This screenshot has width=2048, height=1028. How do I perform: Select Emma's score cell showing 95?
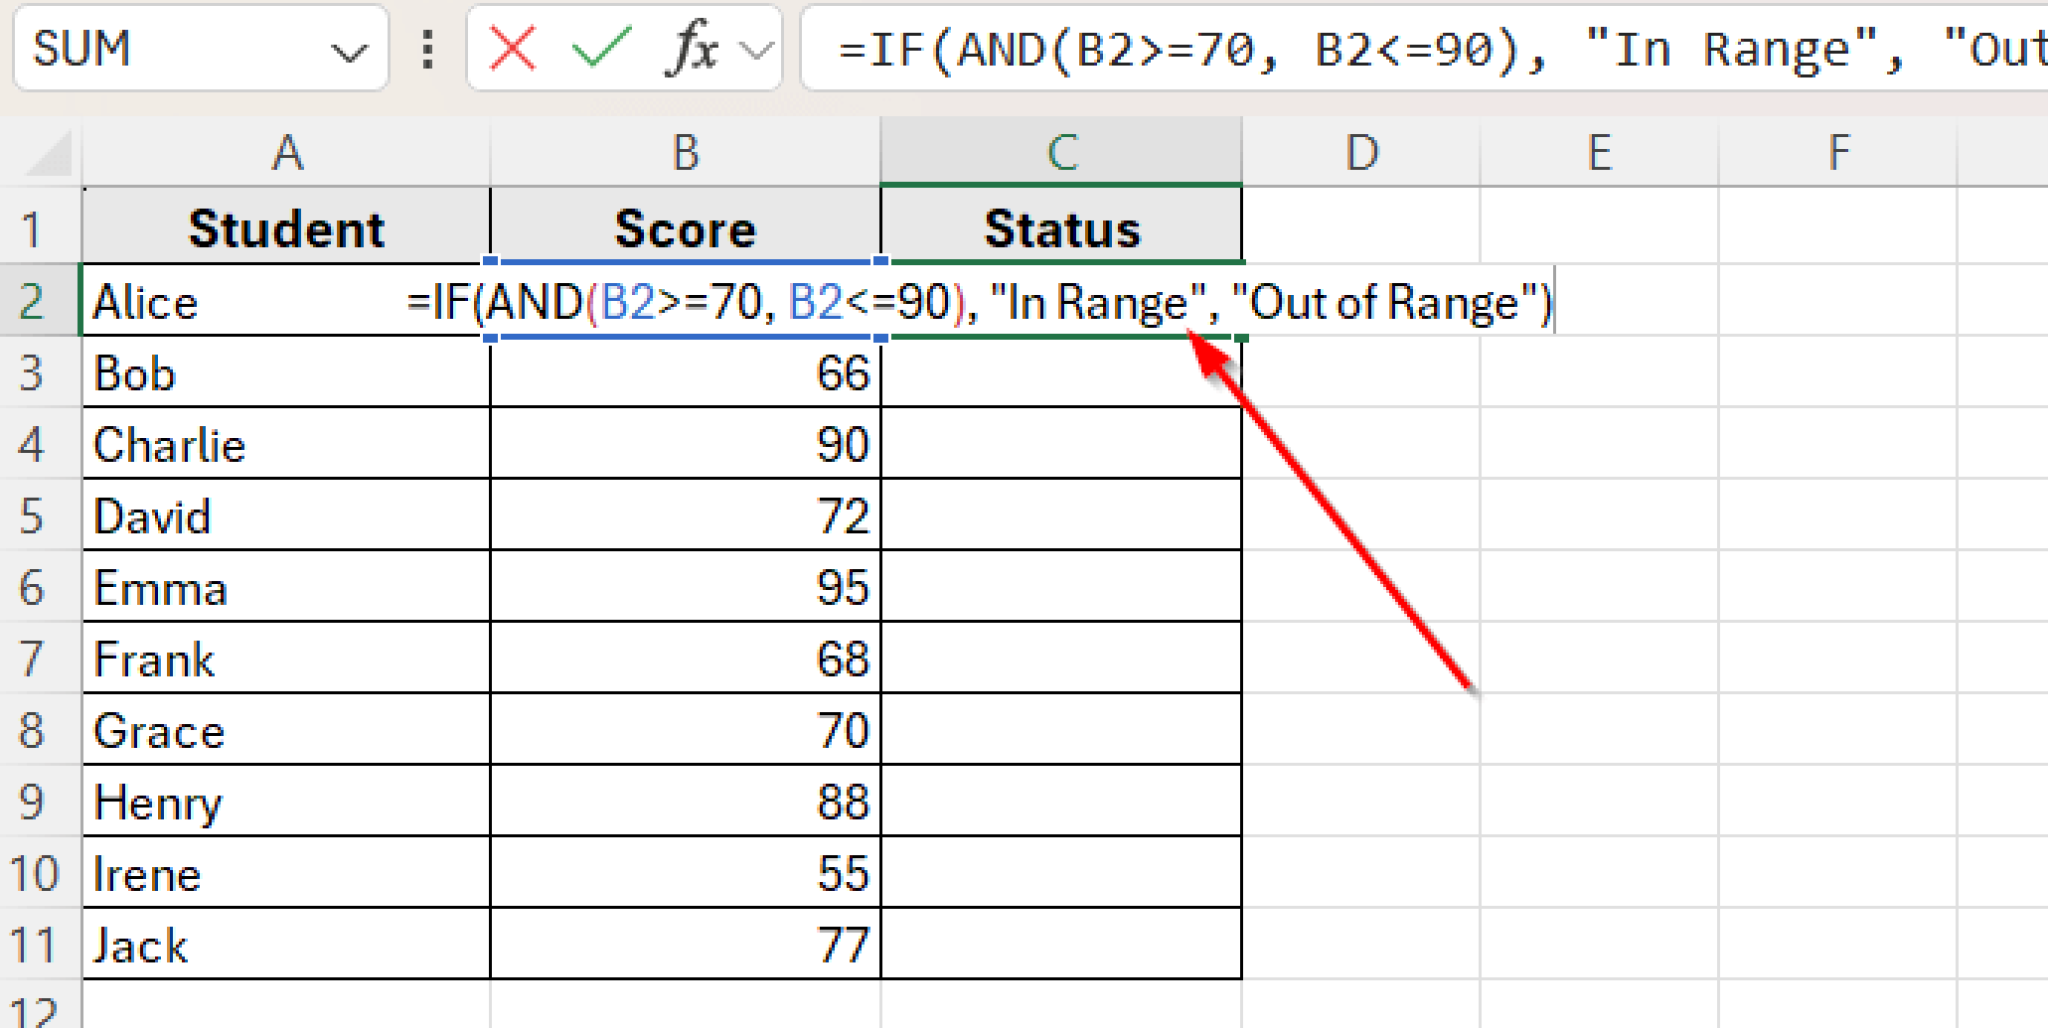coord(685,587)
